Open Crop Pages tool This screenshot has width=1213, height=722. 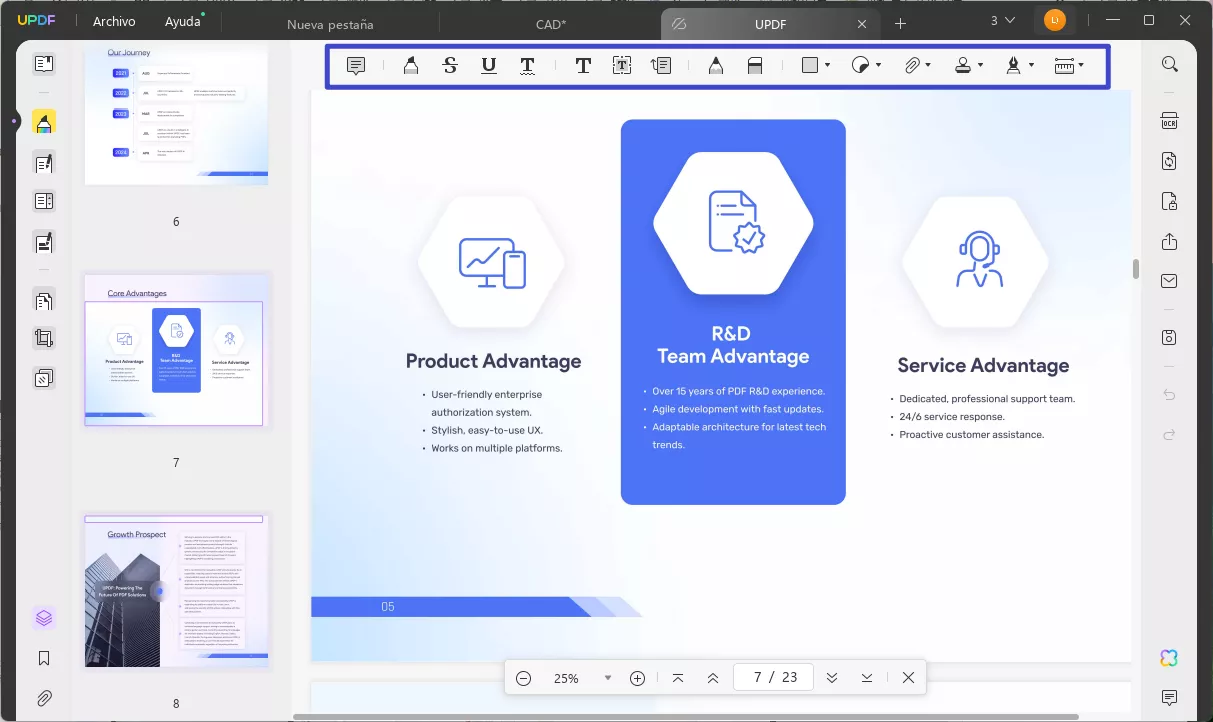coord(44,339)
